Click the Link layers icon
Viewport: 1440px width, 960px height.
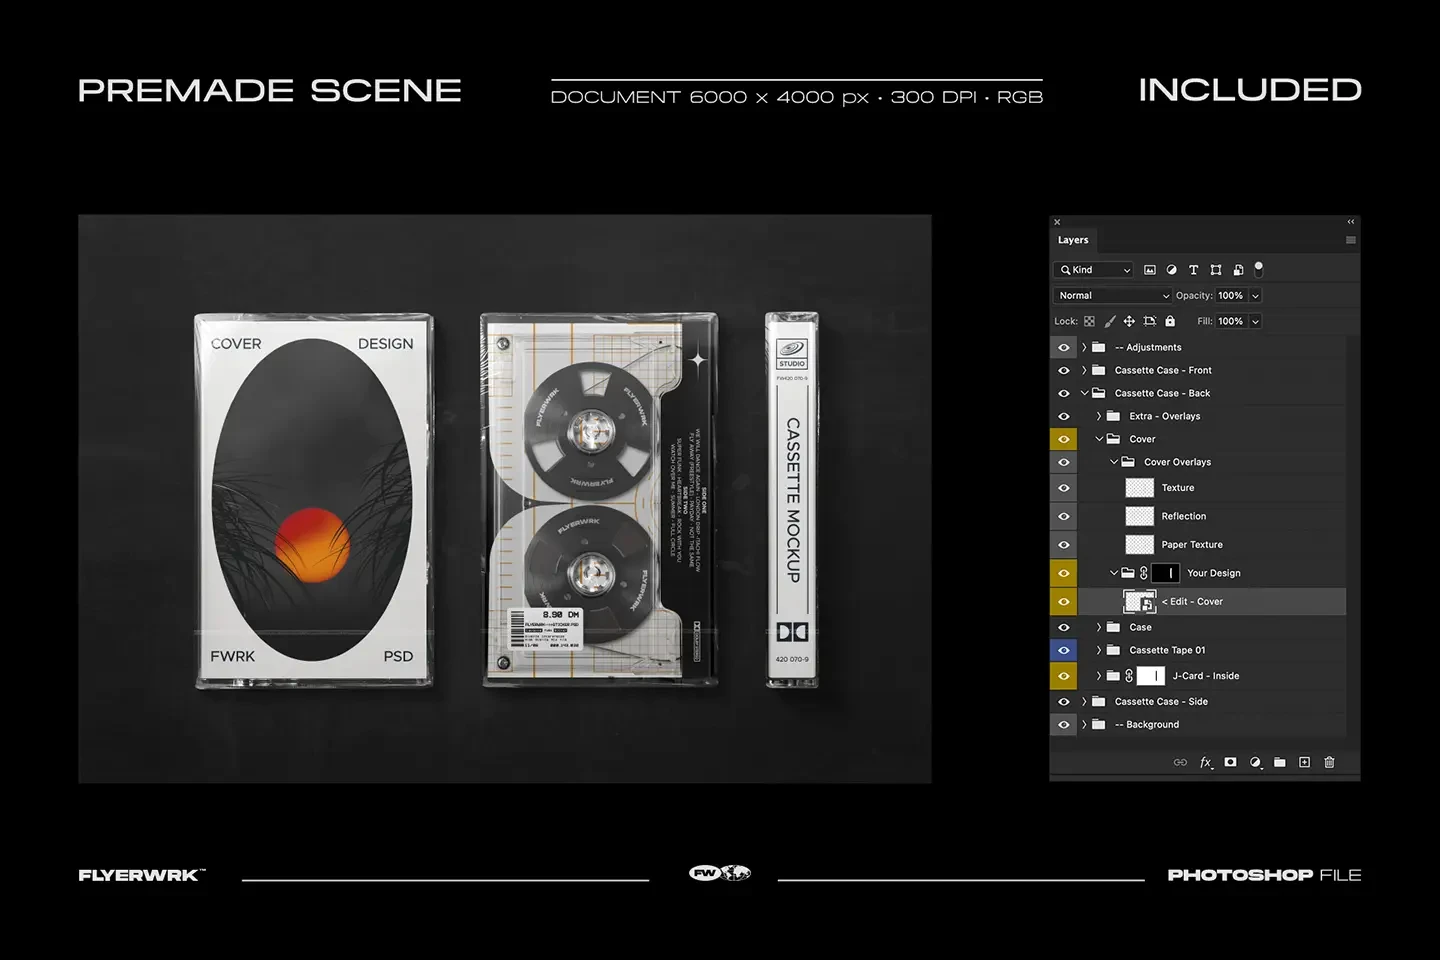(x=1180, y=761)
